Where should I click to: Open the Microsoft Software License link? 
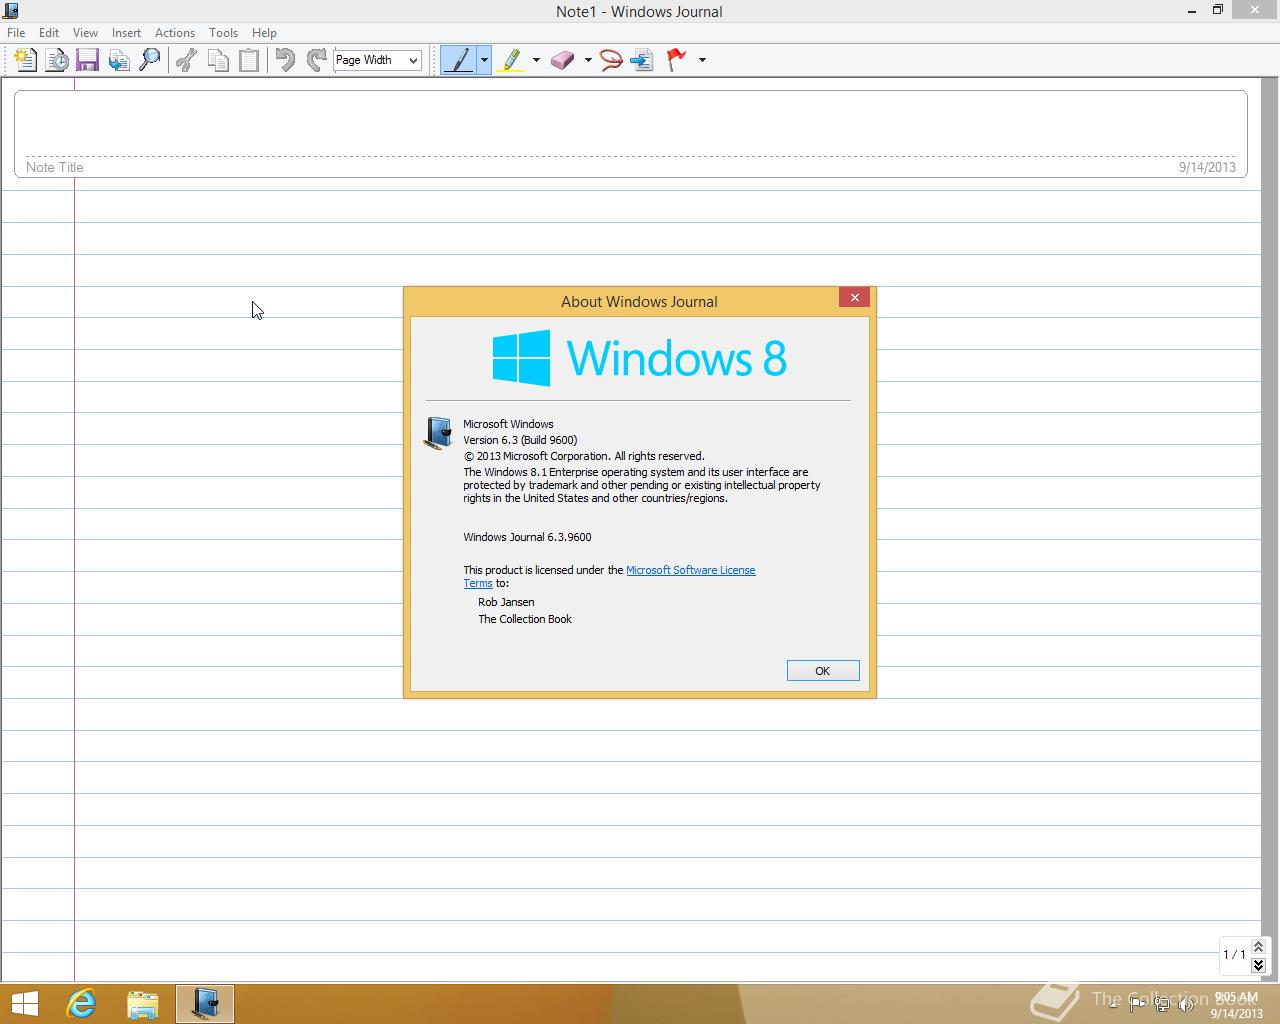[x=690, y=570]
